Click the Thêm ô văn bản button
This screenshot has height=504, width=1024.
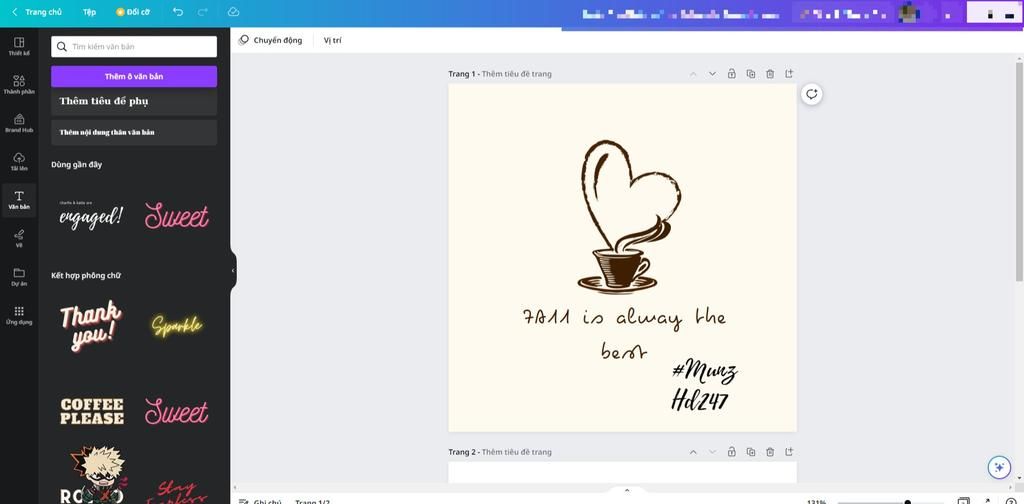[x=134, y=76]
